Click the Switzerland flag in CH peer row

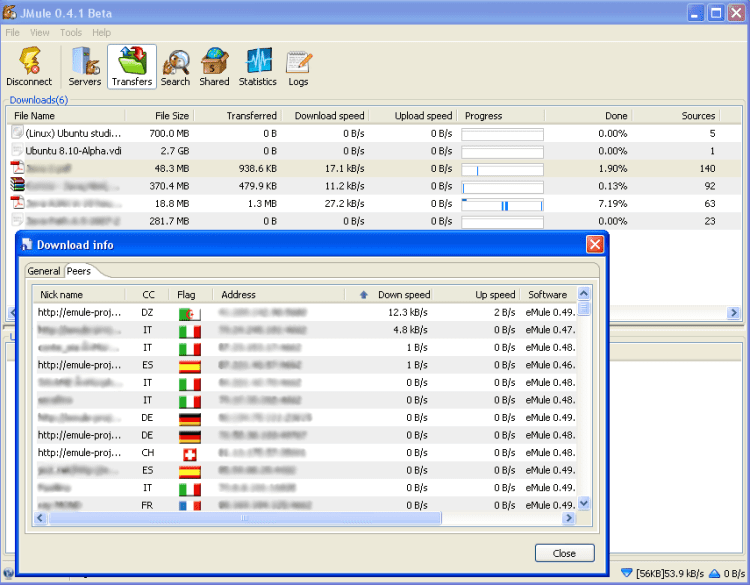190,454
